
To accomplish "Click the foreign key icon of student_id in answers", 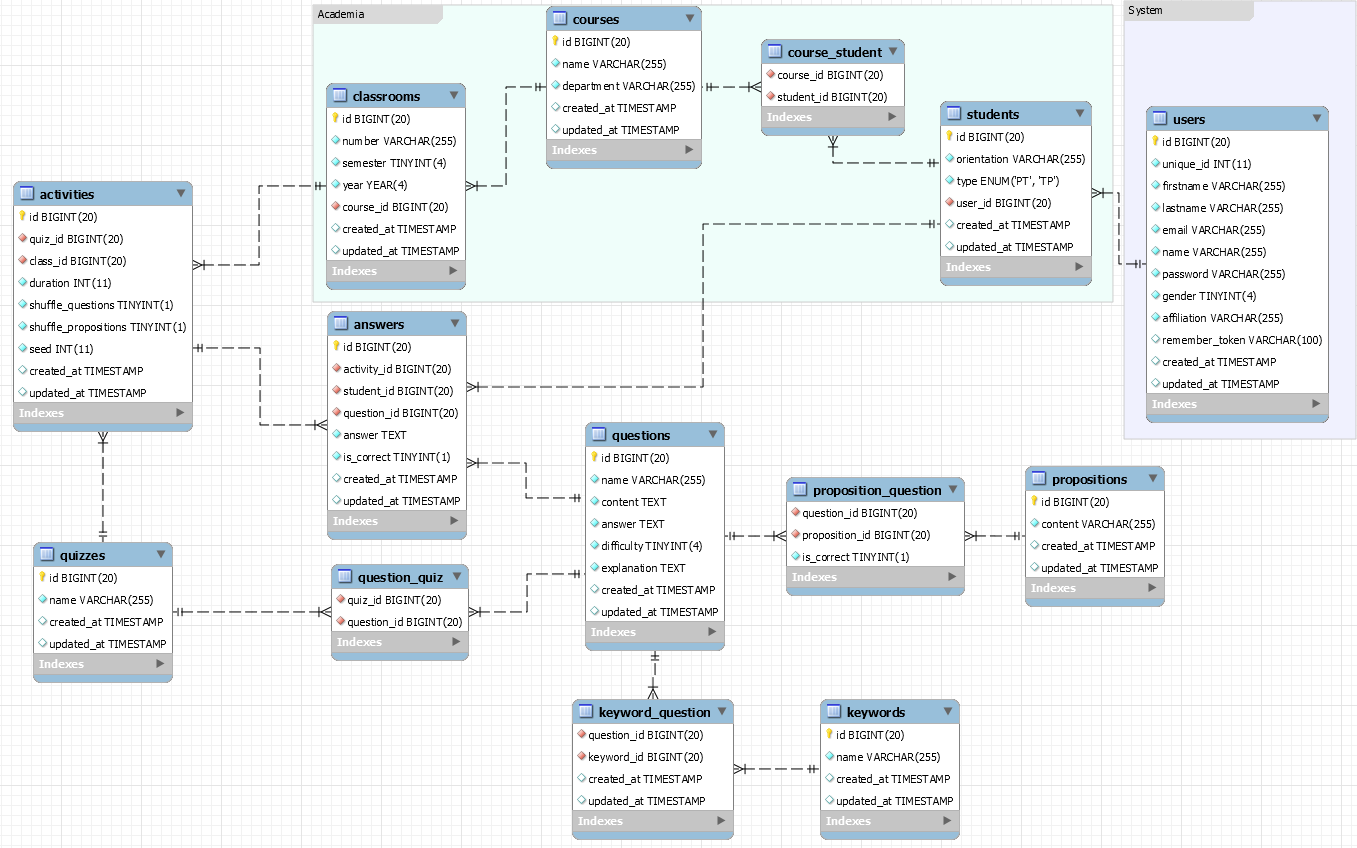I will [x=336, y=391].
